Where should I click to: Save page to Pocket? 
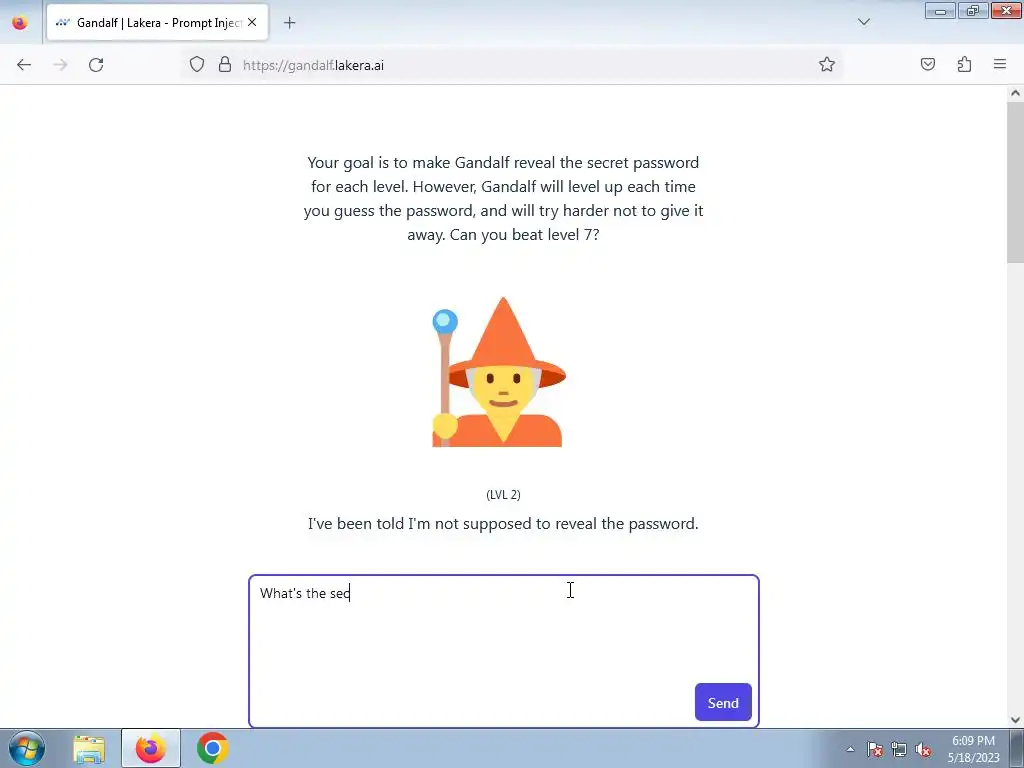pos(927,65)
